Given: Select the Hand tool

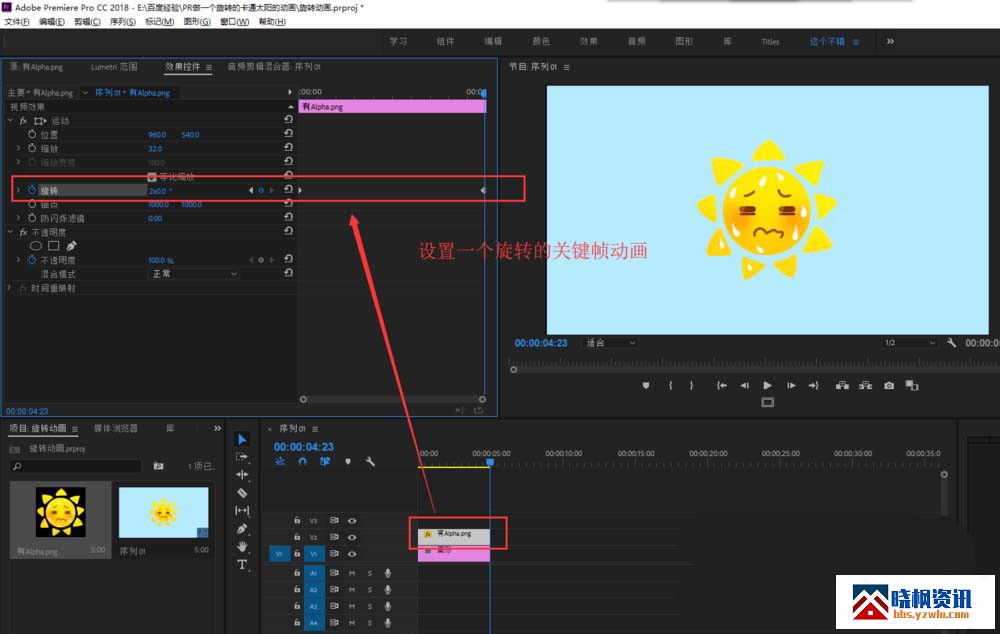Looking at the screenshot, I should point(242,547).
